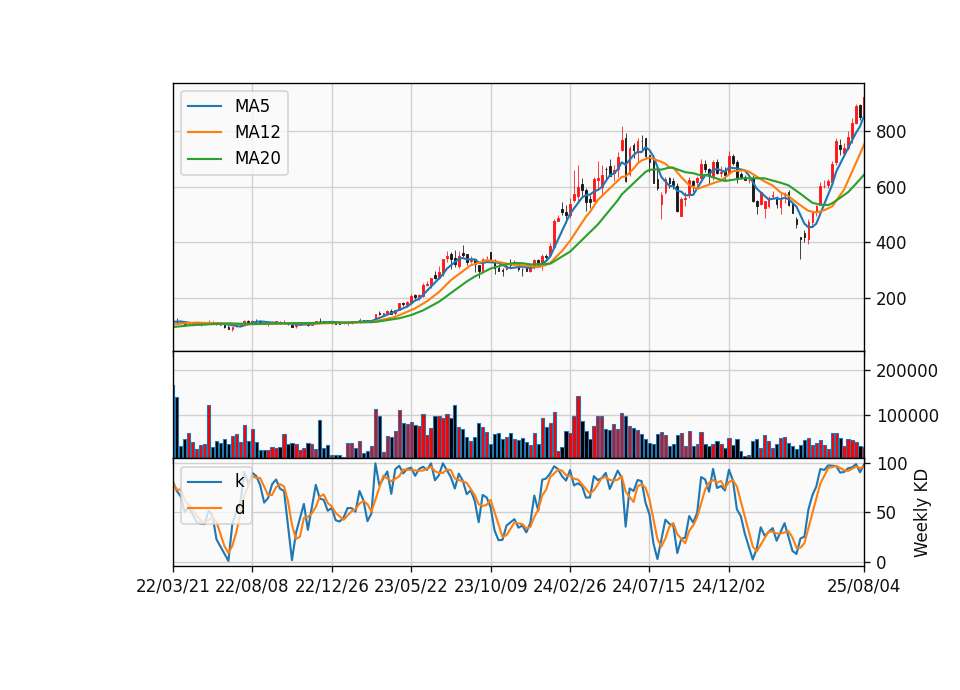Click the 0 tick on KD axis

point(881,563)
